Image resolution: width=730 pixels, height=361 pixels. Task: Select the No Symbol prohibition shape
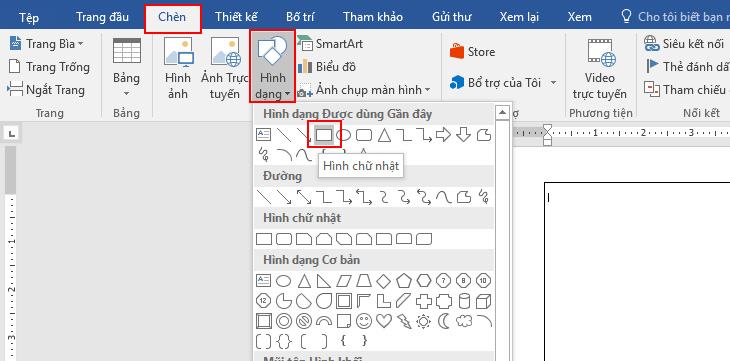[x=304, y=321]
